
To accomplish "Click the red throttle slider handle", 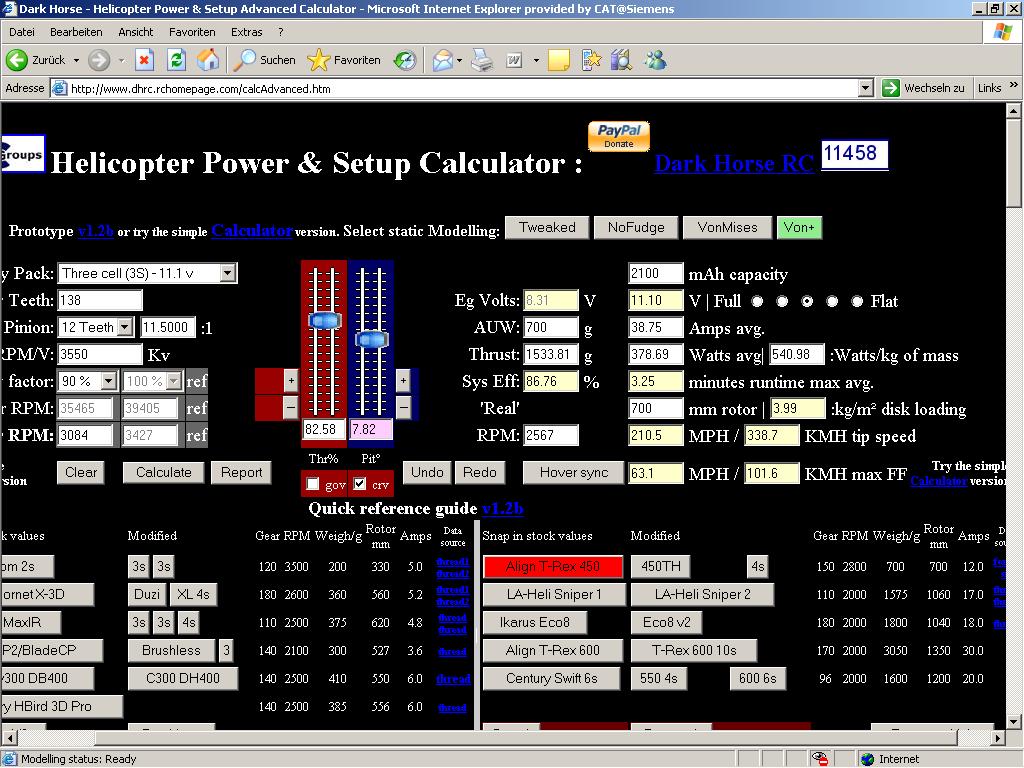I will point(325,320).
